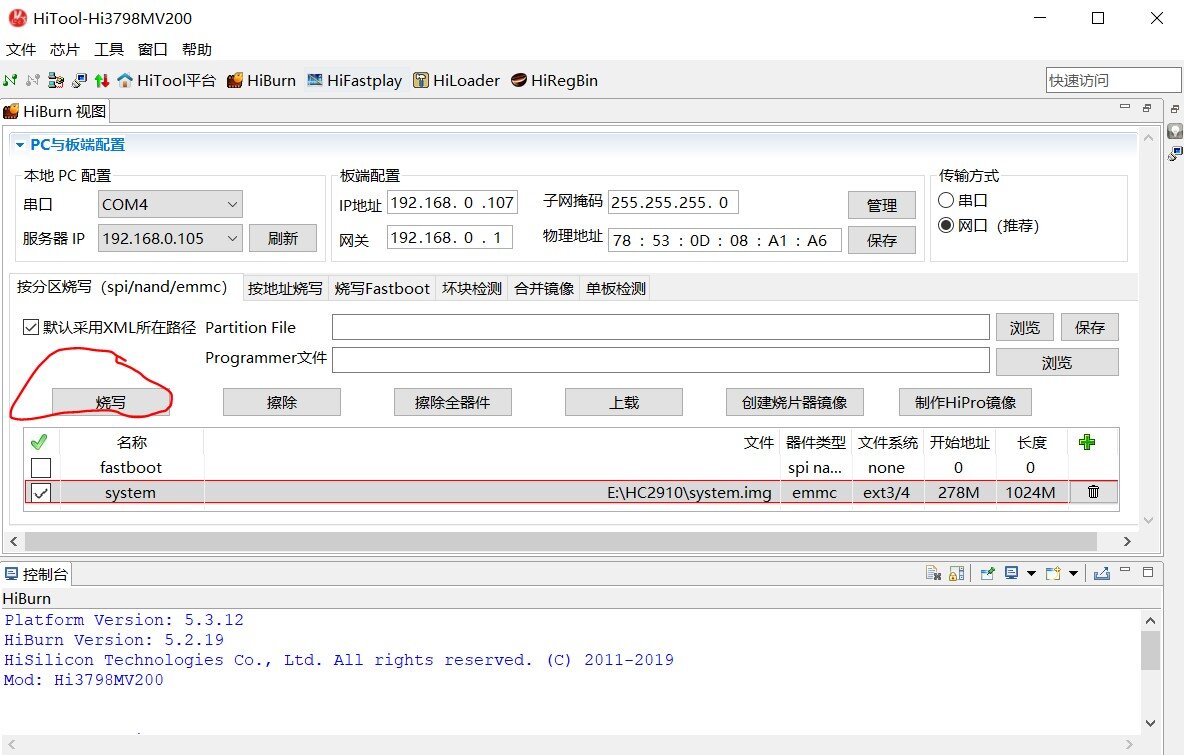Open the network device manager toolbar icon

click(56, 80)
